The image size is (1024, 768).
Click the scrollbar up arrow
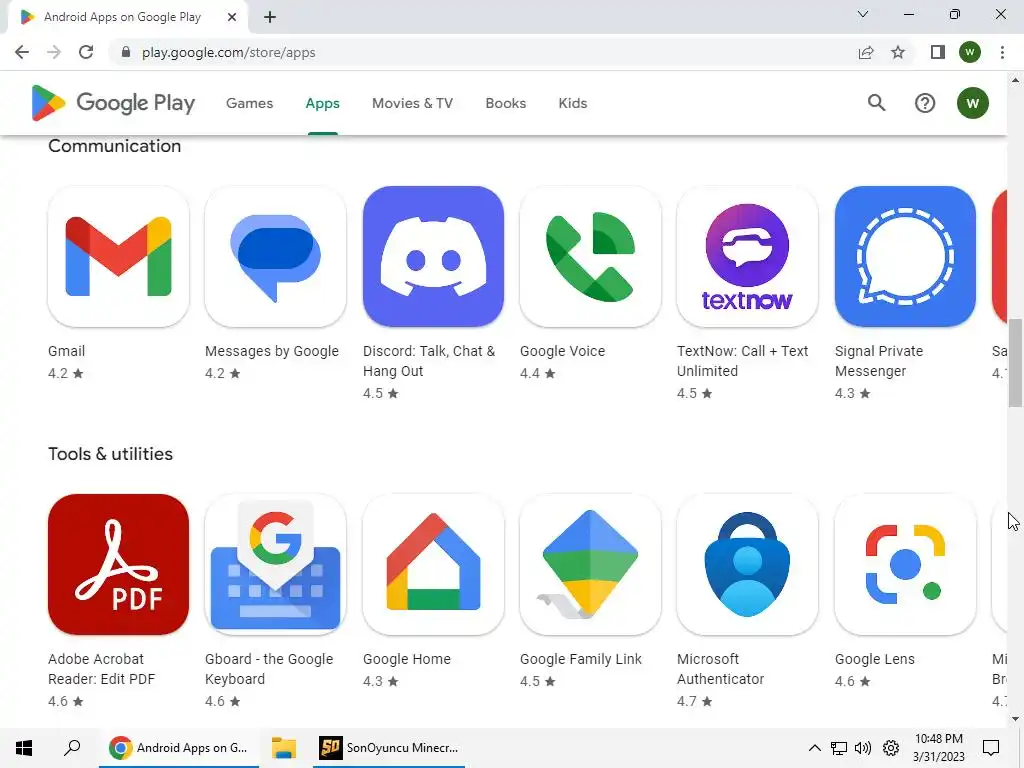click(x=1015, y=80)
